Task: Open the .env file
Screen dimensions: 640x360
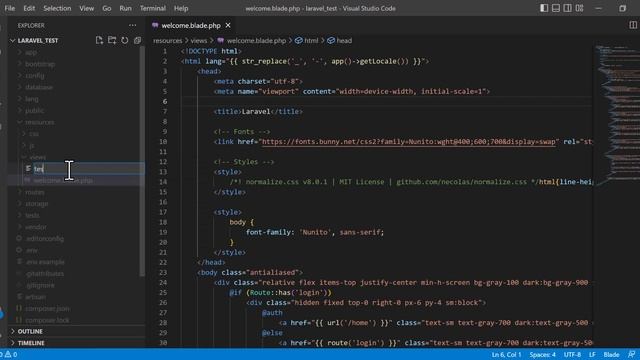Action: (x=31, y=250)
